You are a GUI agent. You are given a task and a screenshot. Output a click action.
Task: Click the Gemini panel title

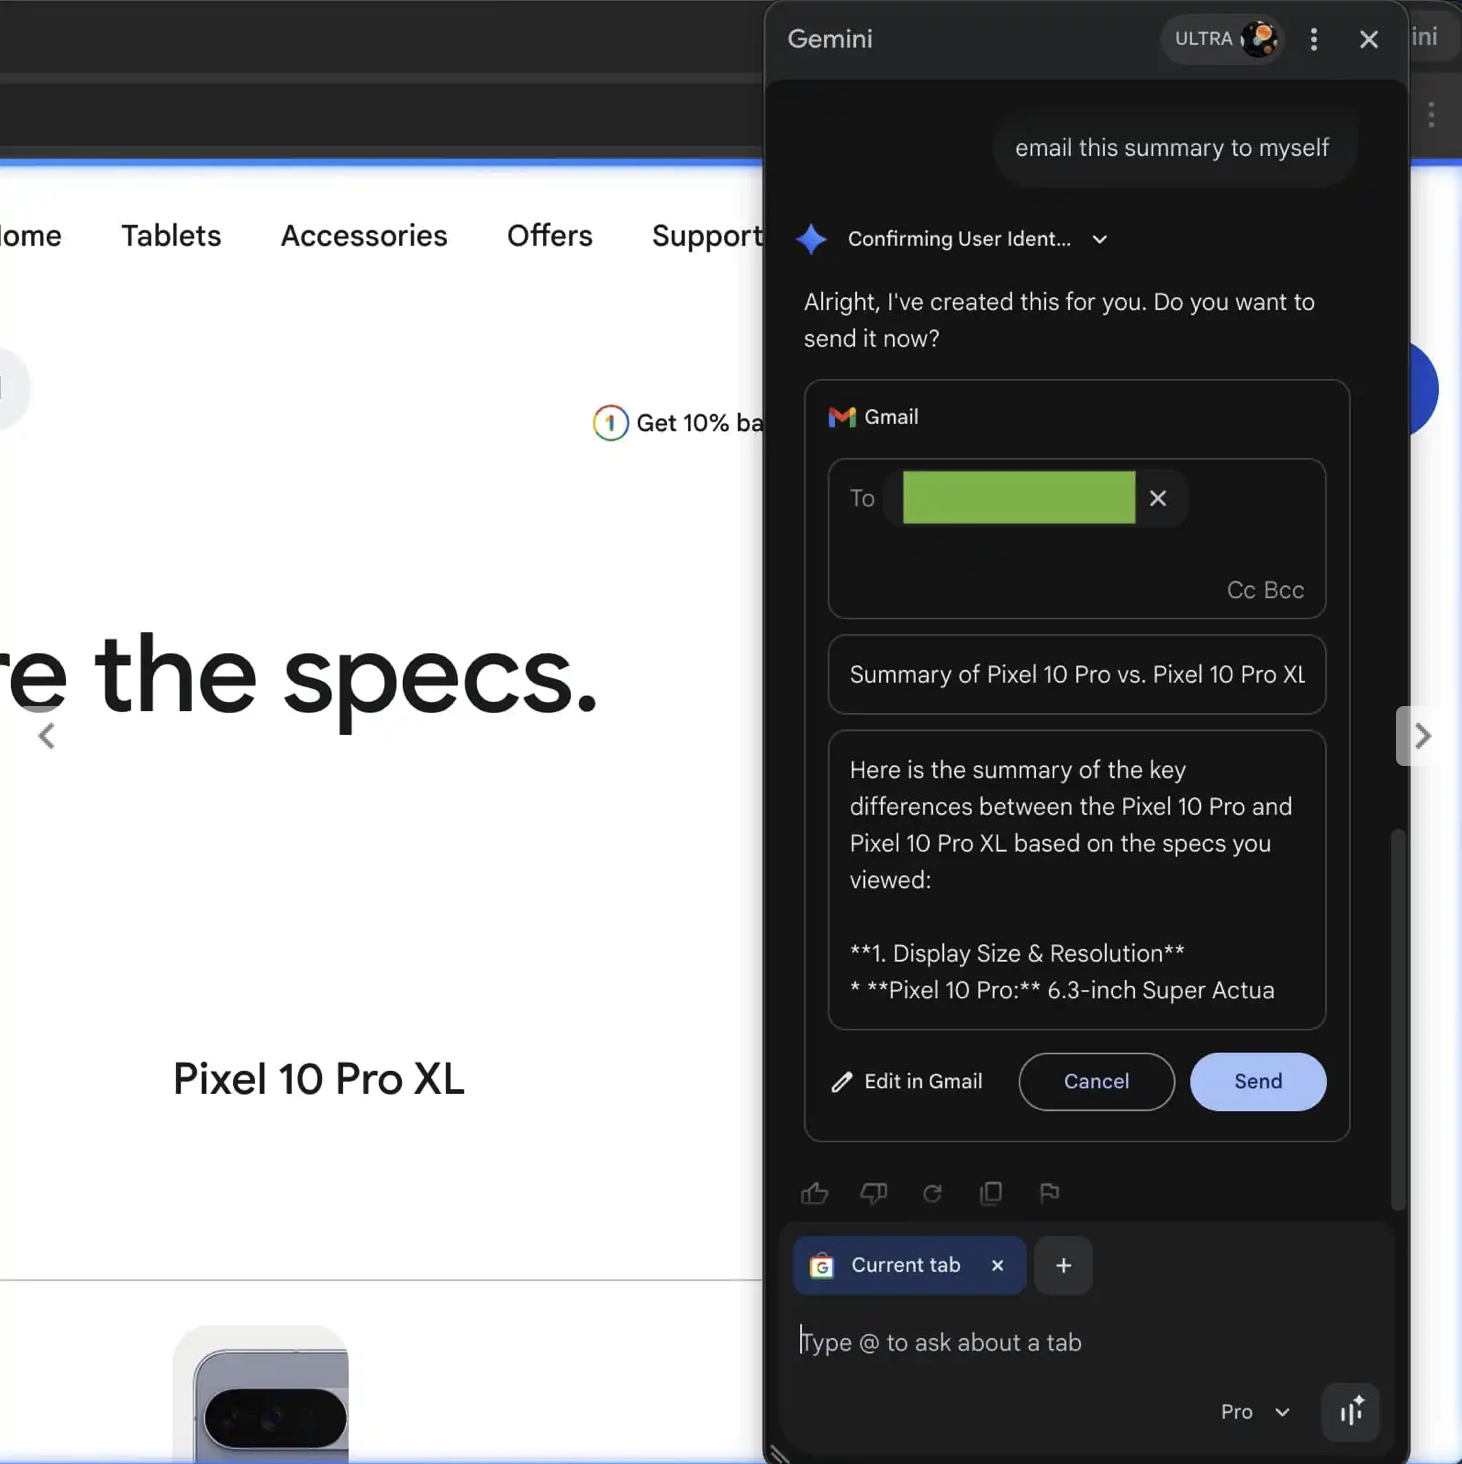pyautogui.click(x=830, y=39)
